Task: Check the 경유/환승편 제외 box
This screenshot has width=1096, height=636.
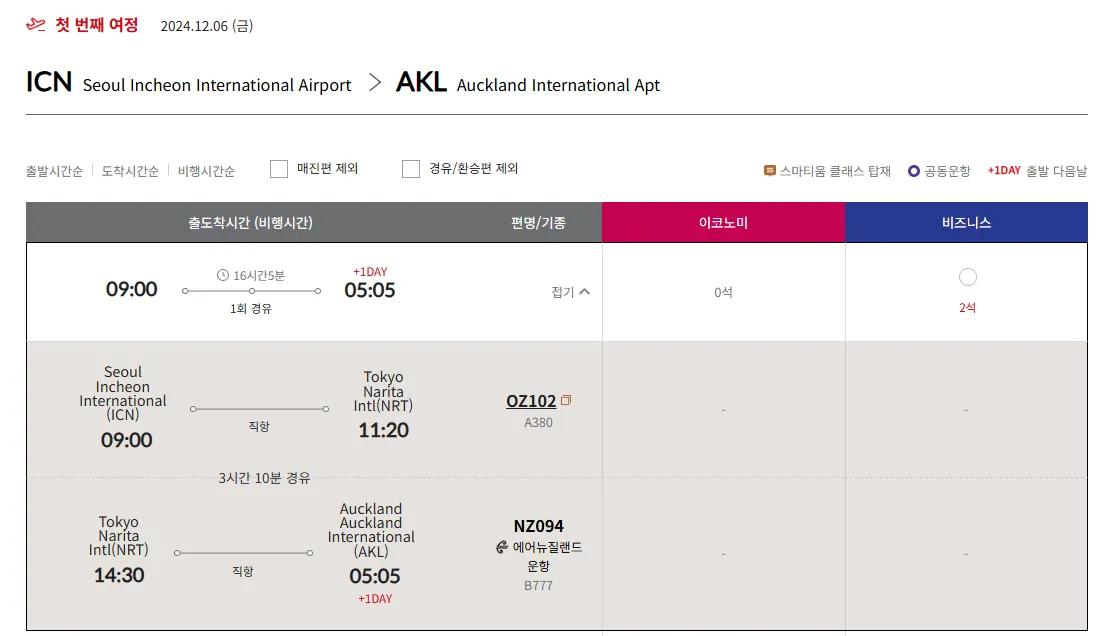Action: (411, 169)
